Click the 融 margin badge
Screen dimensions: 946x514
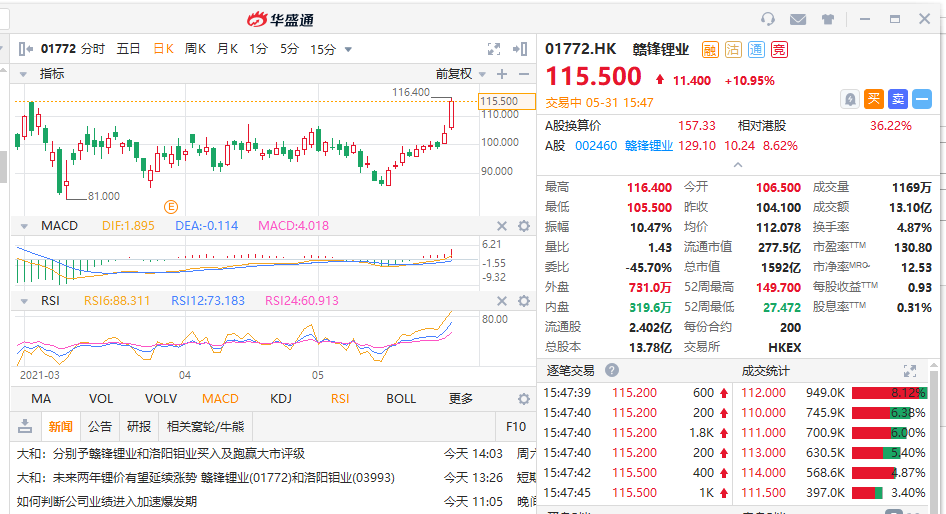(x=710, y=49)
